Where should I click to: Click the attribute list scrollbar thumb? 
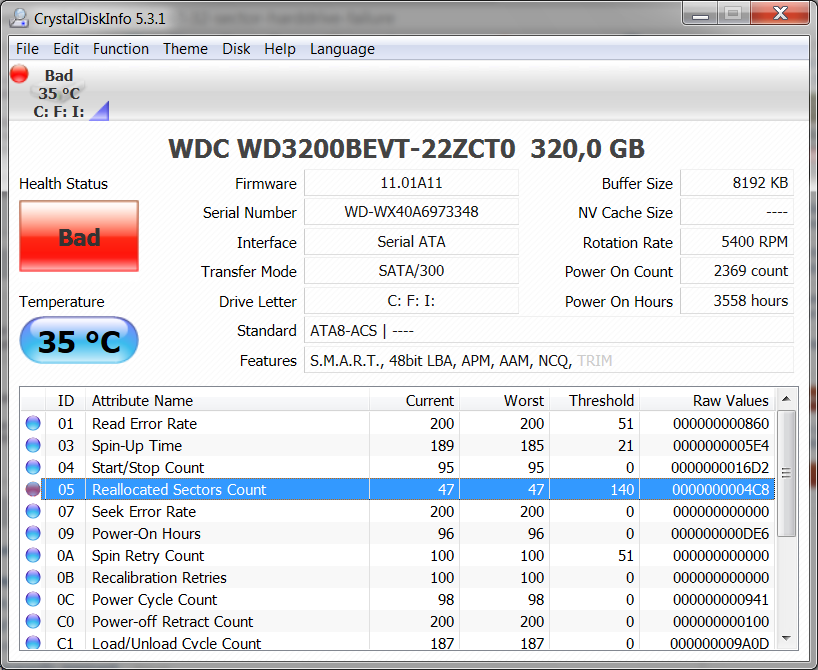tap(786, 473)
